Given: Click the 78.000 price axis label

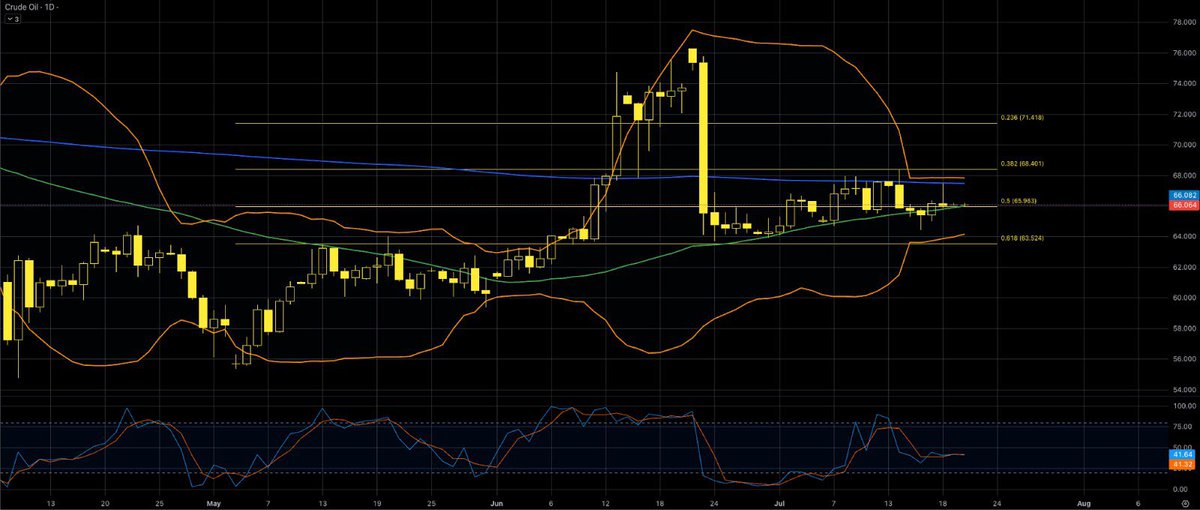Looking at the screenshot, I should coord(1184,22).
